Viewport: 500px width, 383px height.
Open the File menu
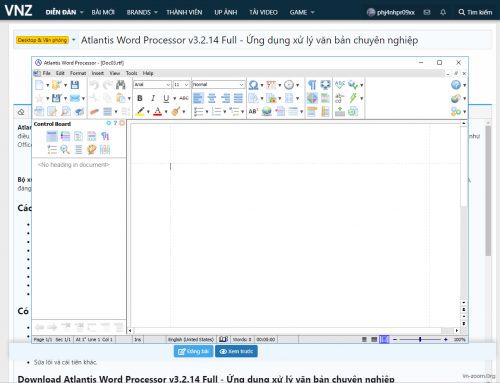(x=46, y=73)
